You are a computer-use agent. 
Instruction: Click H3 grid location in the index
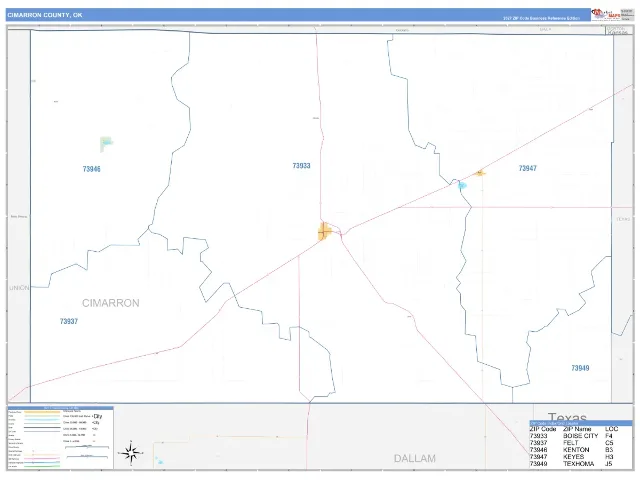coord(609,457)
